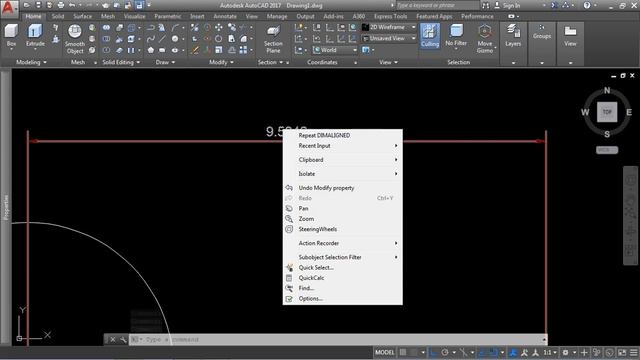Click the Smooth Object mesh tool
Image resolution: width=640 pixels, height=360 pixels.
point(75,39)
